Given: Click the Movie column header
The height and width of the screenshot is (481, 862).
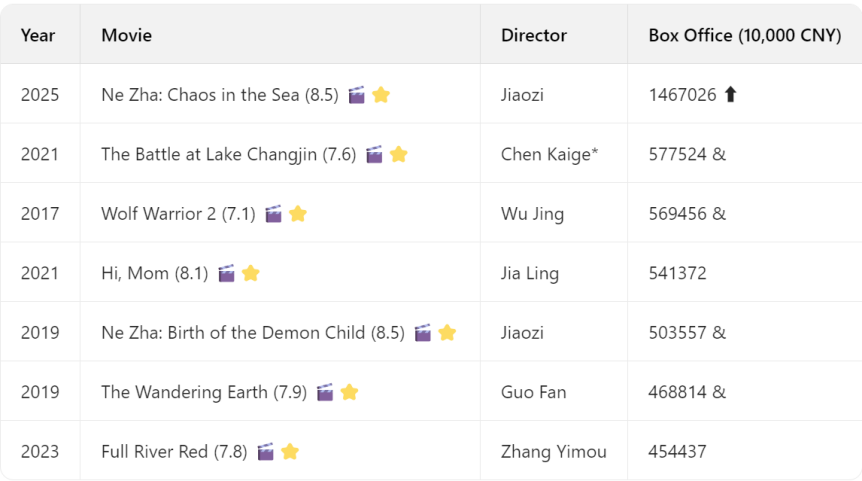Looking at the screenshot, I should pyautogui.click(x=127, y=35).
